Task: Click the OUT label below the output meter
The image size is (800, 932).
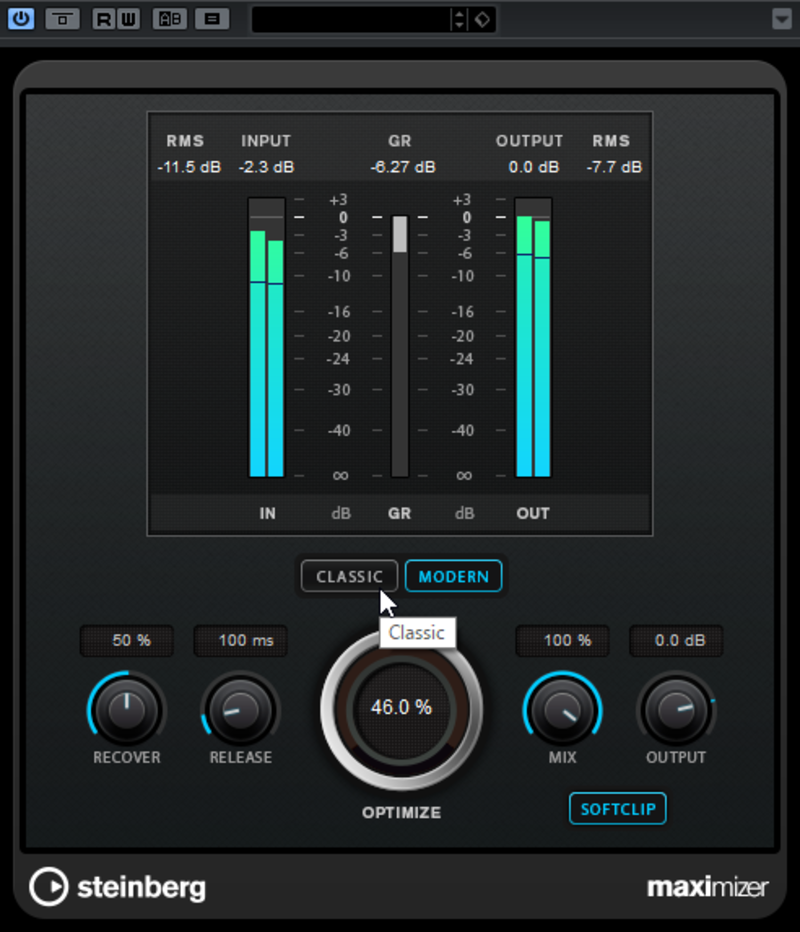Action: pyautogui.click(x=533, y=513)
